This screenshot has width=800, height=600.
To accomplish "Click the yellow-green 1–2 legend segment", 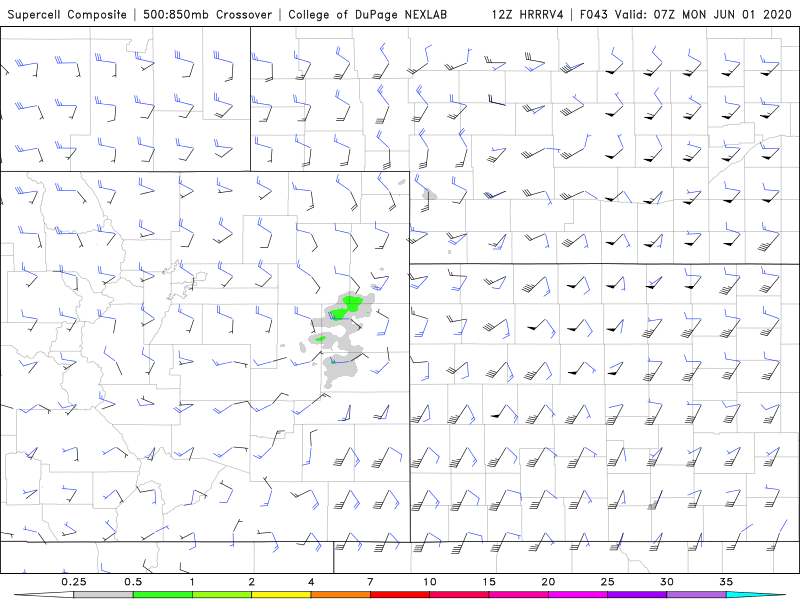I will (x=222, y=595).
